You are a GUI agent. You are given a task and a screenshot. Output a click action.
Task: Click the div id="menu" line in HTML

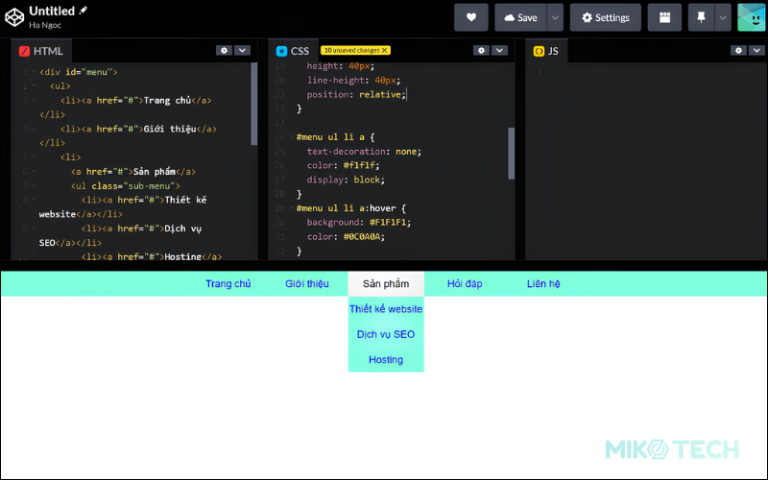click(78, 72)
